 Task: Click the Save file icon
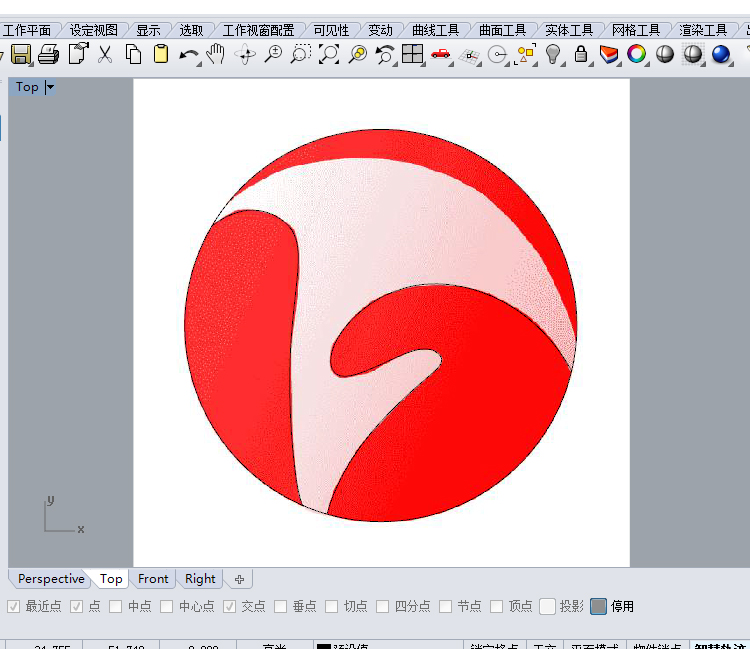[21, 54]
